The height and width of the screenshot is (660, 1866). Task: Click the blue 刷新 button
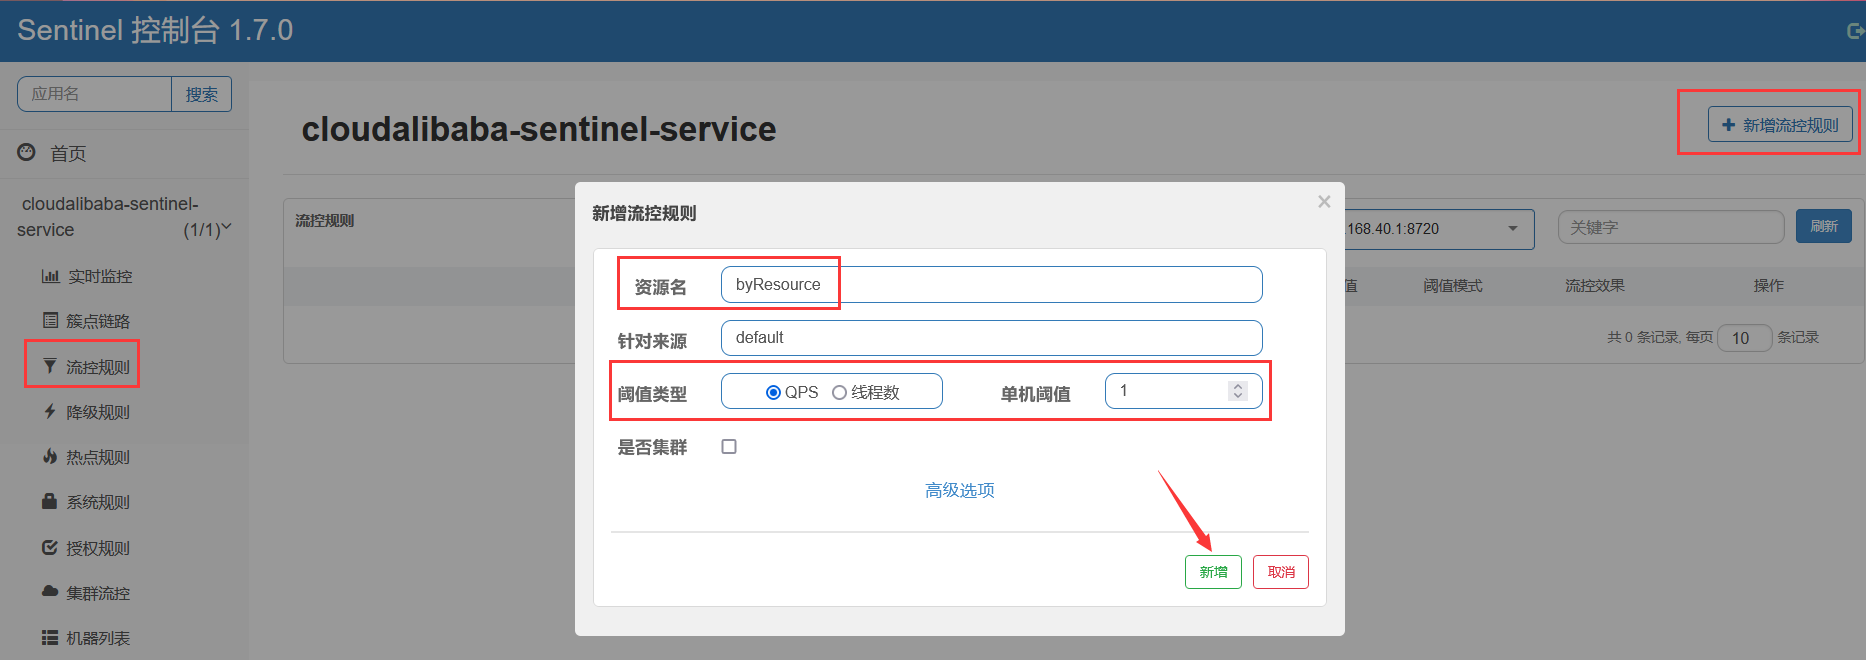click(x=1824, y=226)
